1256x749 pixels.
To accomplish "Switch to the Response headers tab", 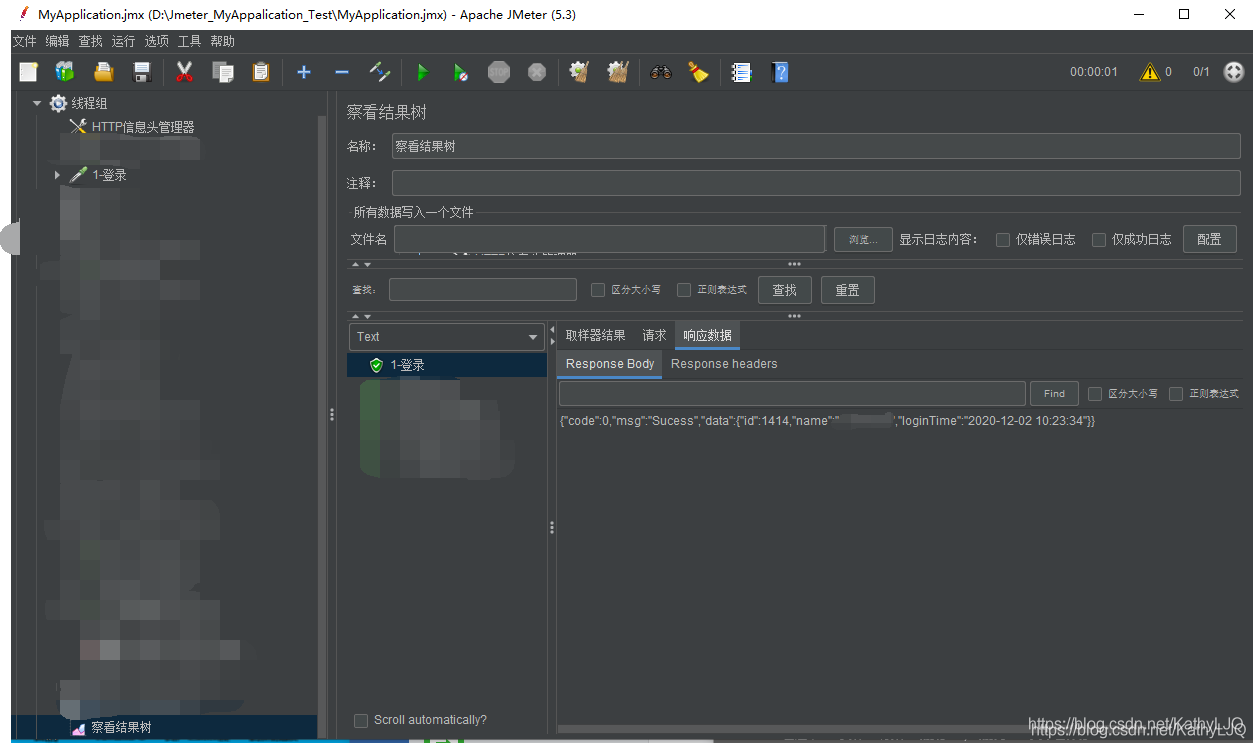I will coord(724,364).
